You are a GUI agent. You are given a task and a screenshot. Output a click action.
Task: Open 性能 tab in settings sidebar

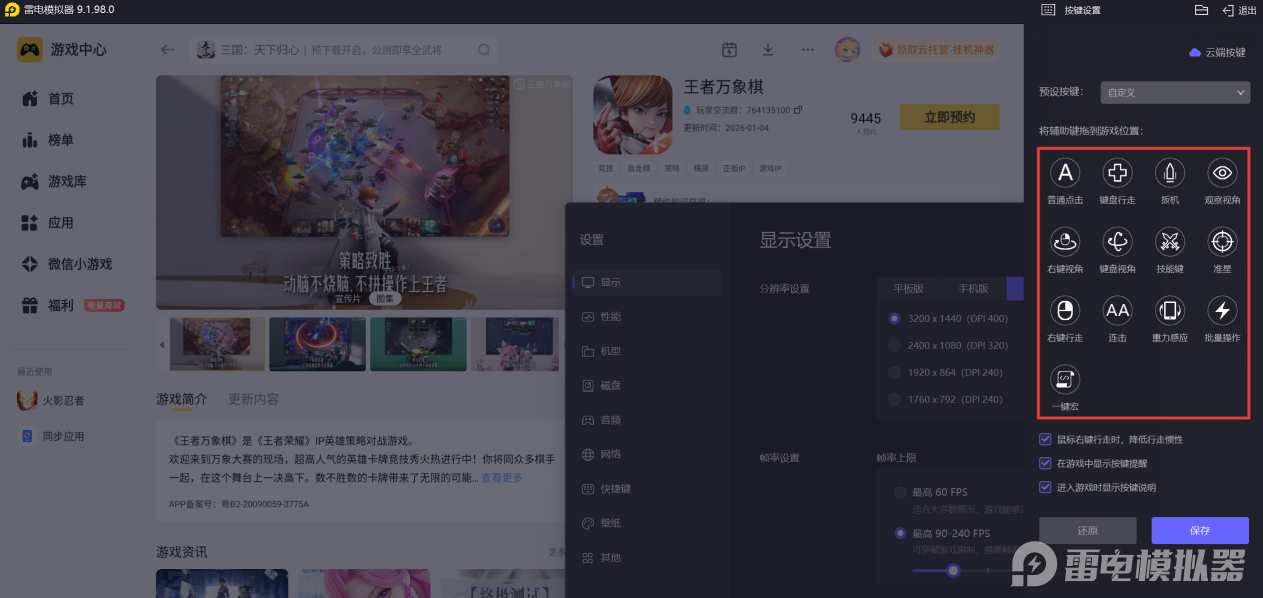click(x=647, y=317)
